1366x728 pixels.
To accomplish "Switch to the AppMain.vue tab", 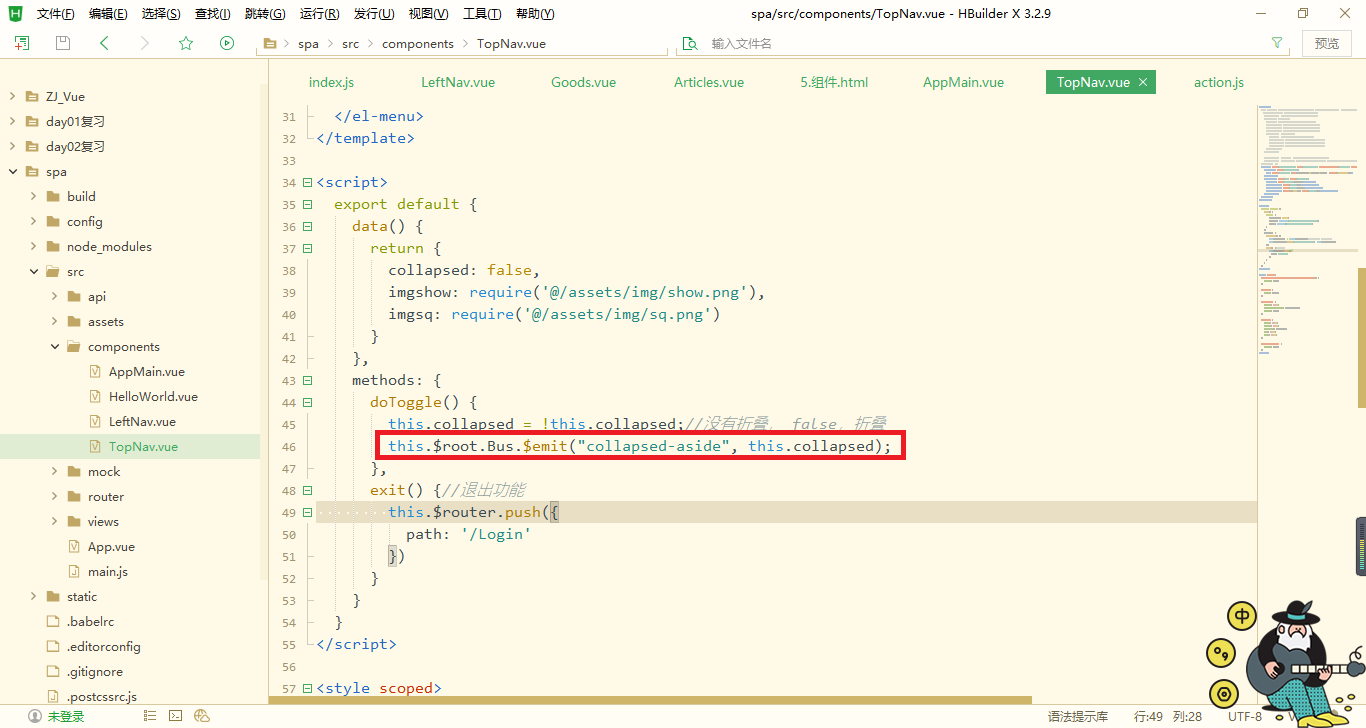I will 963,82.
